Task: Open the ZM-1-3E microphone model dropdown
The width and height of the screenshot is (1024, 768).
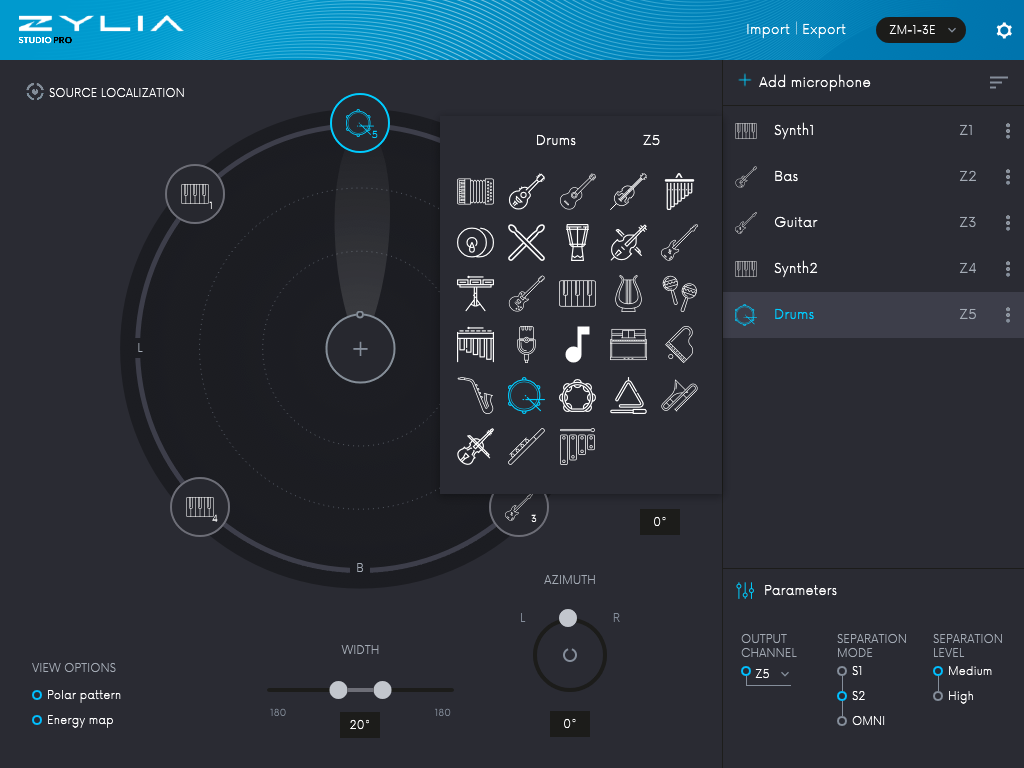Action: 920,30
